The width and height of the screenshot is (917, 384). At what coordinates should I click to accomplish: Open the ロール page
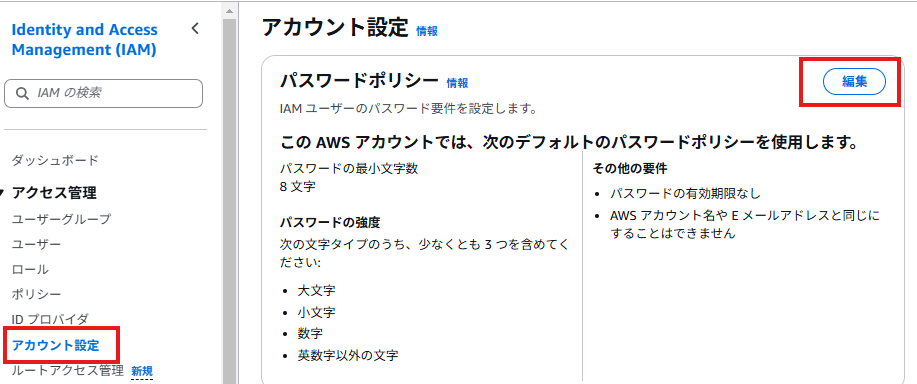tap(30, 269)
